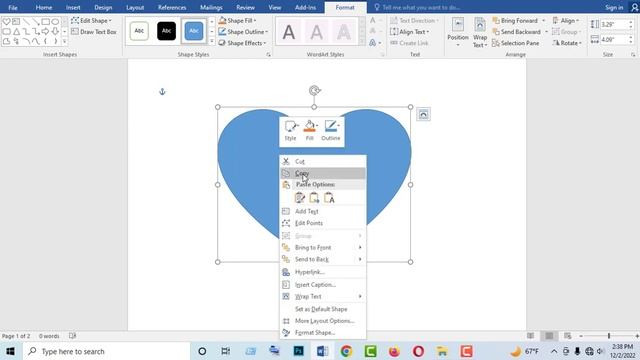Open the Align objects dropdown

pos(566,20)
